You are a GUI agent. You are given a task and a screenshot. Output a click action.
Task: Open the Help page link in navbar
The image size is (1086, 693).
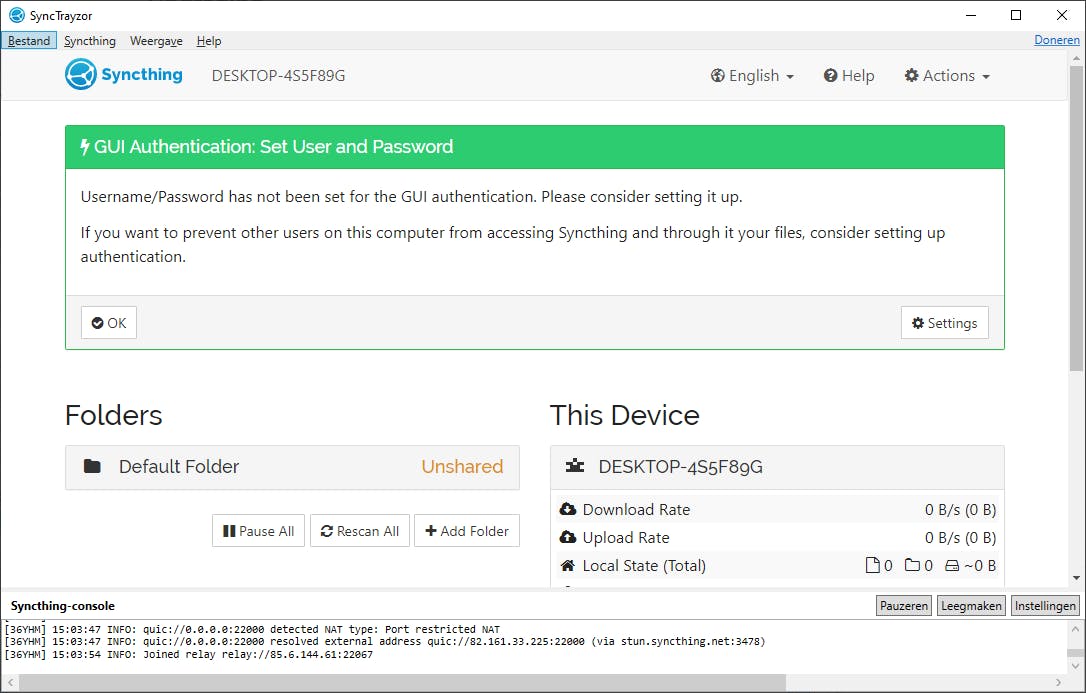848,75
